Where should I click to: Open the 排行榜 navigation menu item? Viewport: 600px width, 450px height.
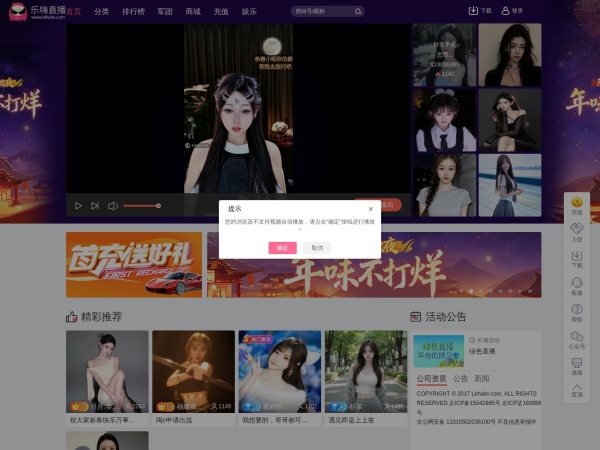(131, 12)
